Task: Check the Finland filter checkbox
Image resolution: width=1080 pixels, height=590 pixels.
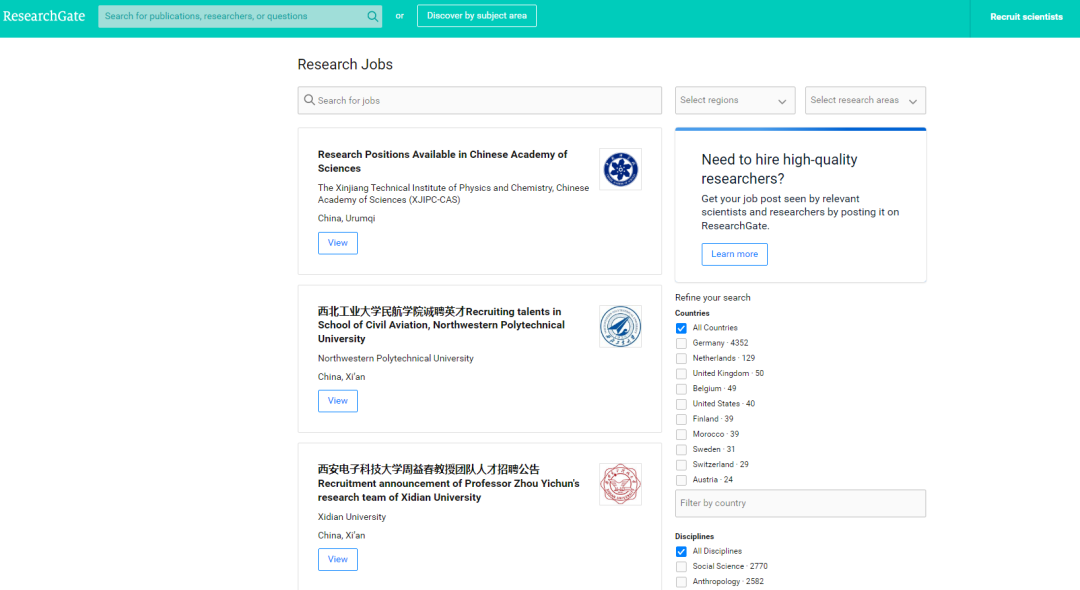Action: point(681,419)
